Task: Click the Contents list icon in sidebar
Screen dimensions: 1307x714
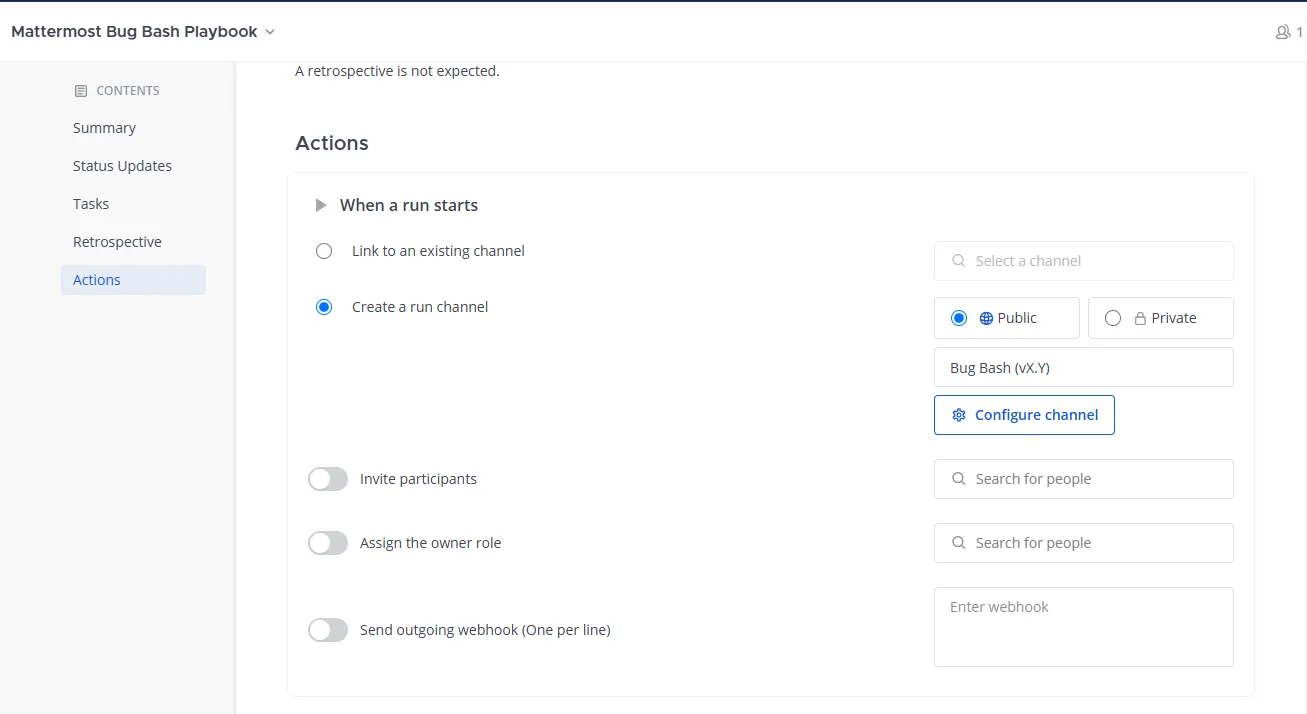Action: coord(81,91)
